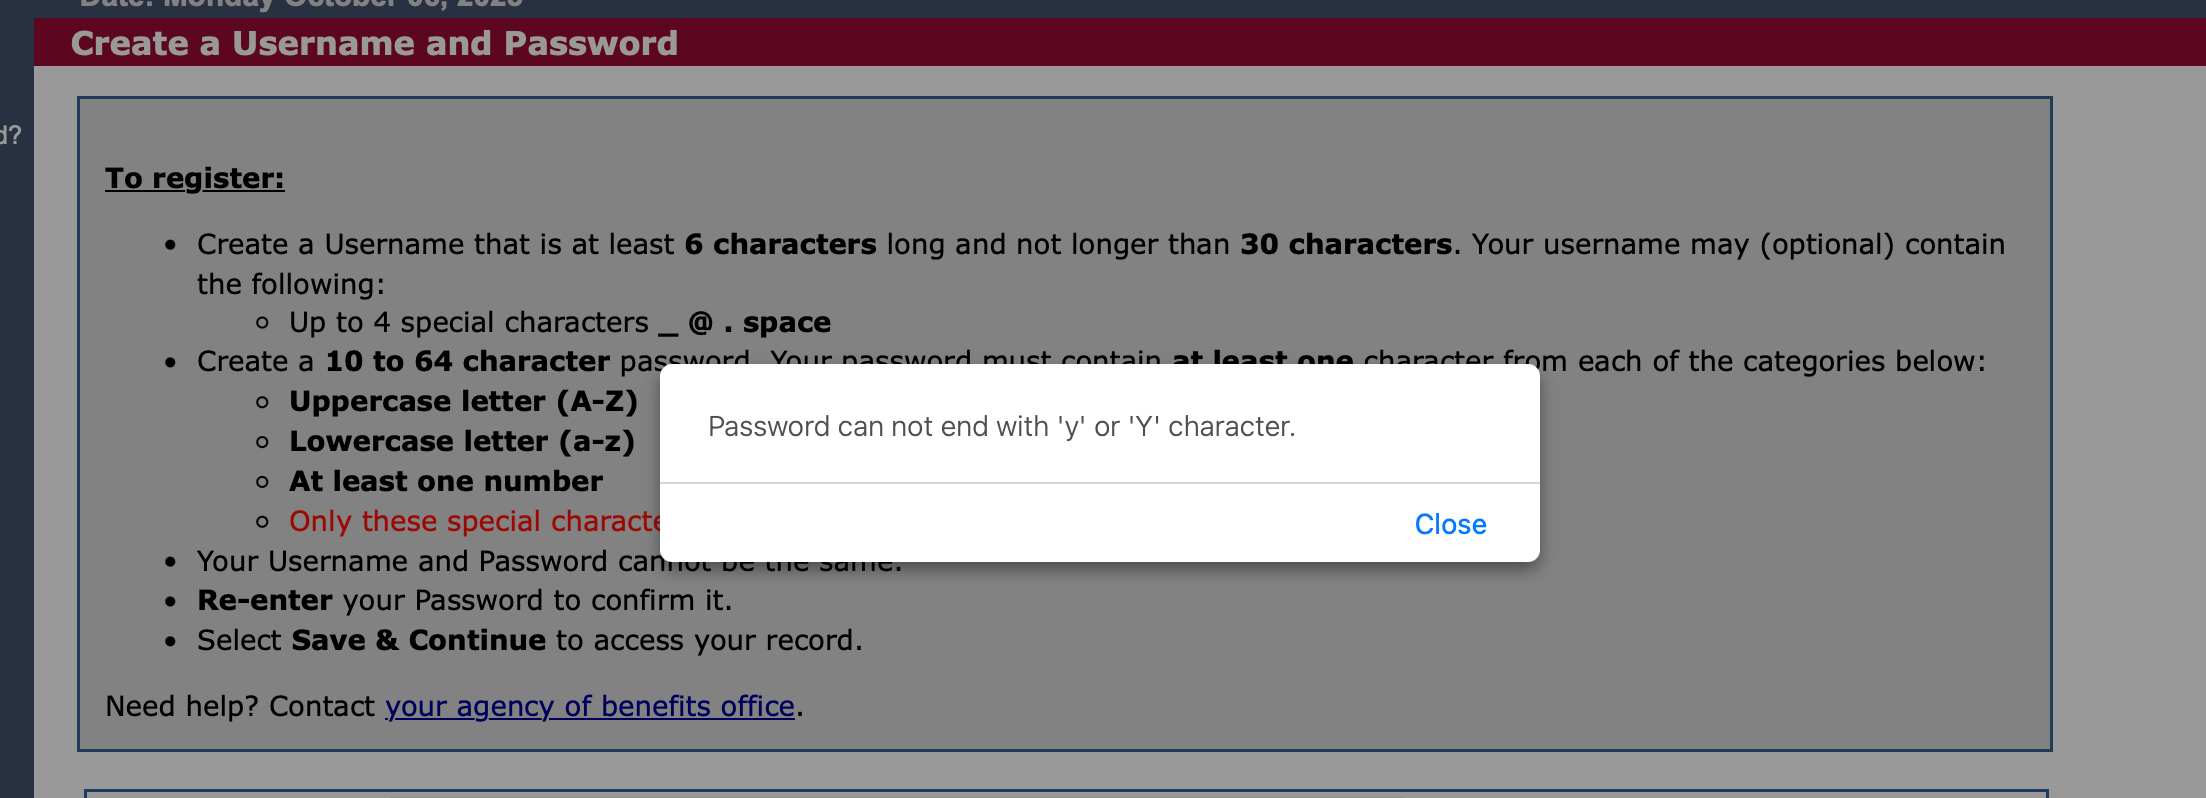Click the bold 'Save & Continue' text

418,640
